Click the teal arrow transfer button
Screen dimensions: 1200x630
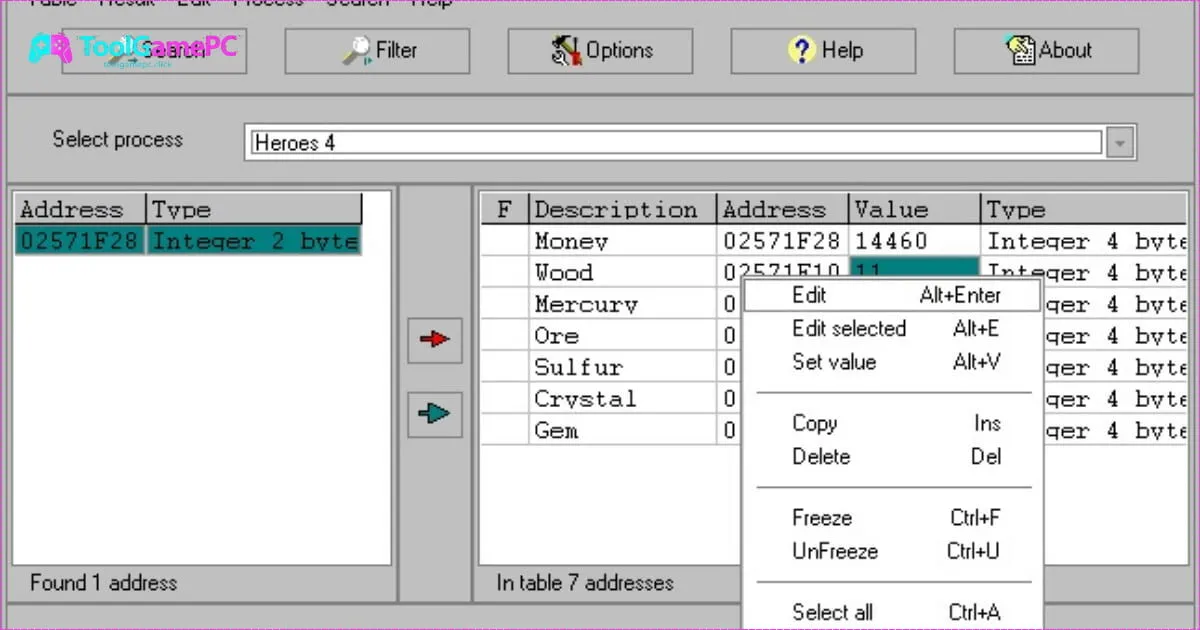point(435,413)
